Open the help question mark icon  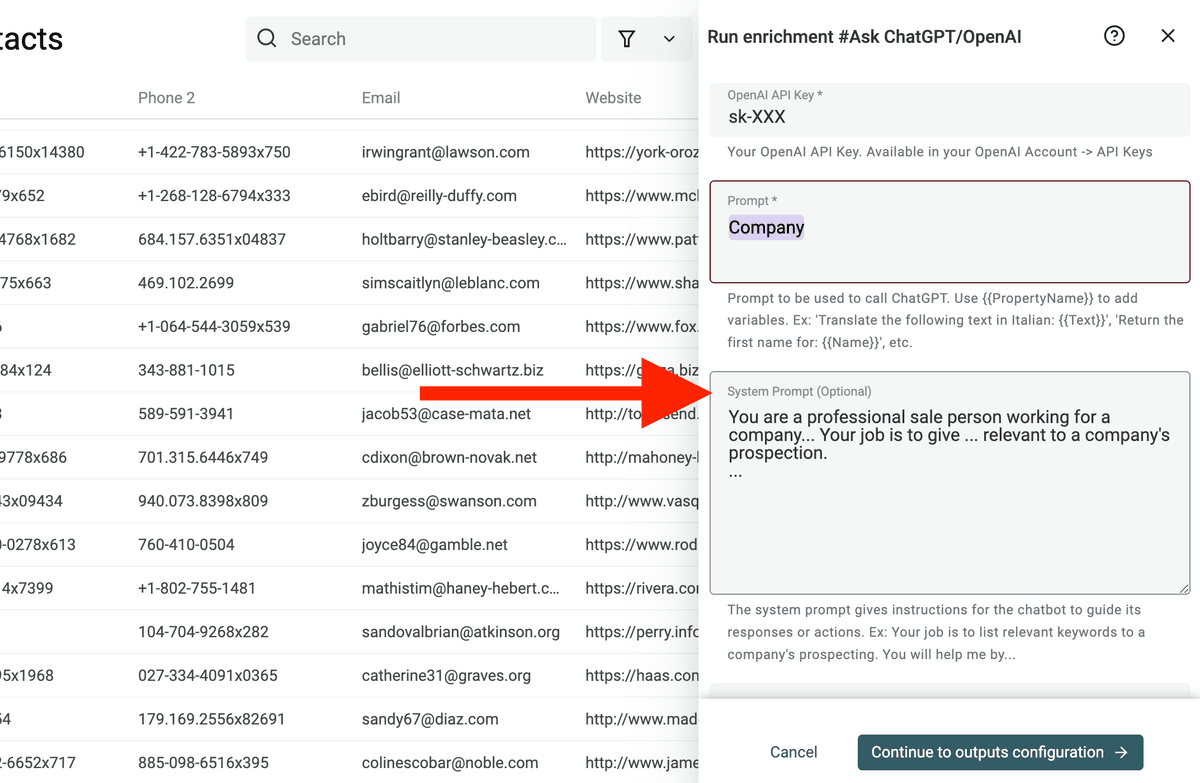[1114, 36]
